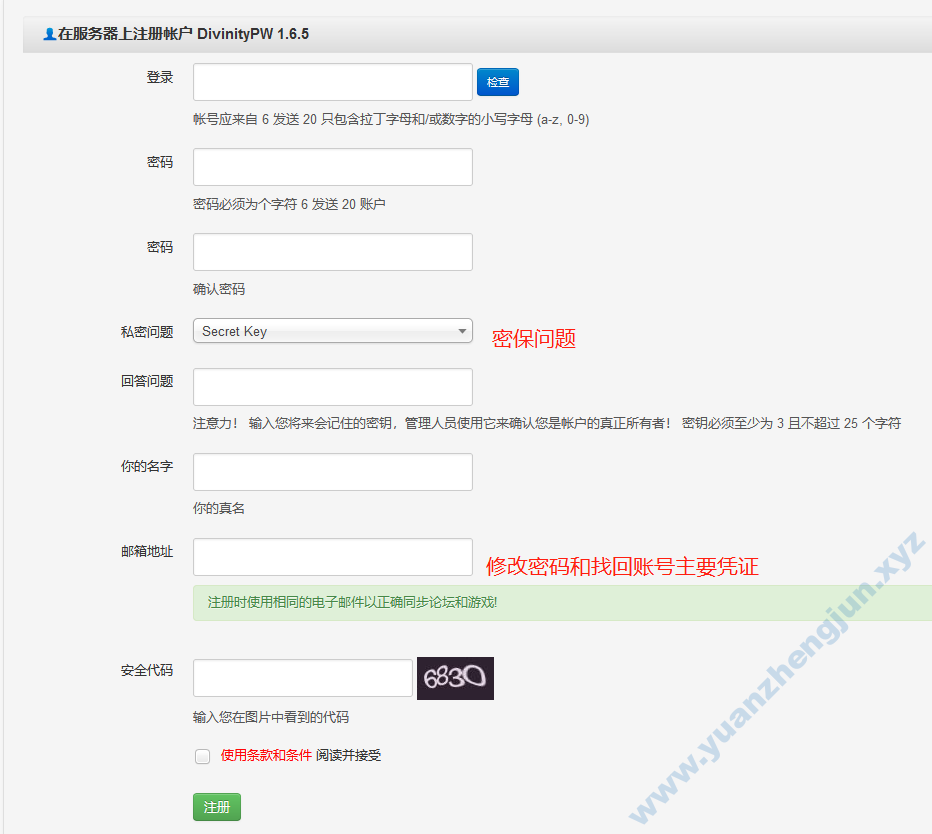Viewport: 932px width, 834px height.
Task: Click the 你的名字 real name field
Action: tap(332, 471)
